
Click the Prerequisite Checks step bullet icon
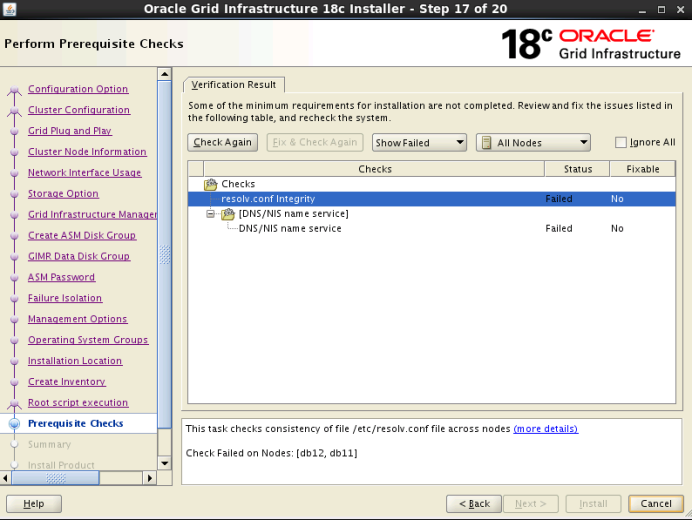pyautogui.click(x=15, y=424)
